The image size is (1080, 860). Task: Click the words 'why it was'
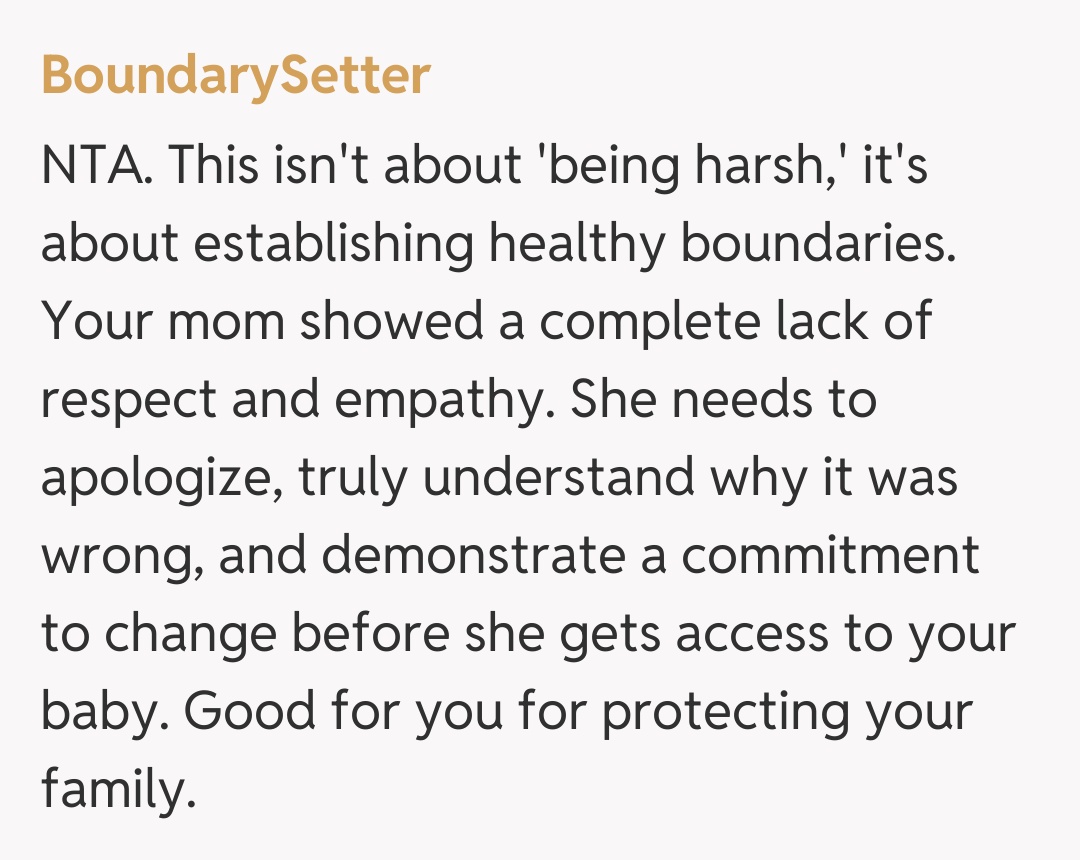point(833,478)
